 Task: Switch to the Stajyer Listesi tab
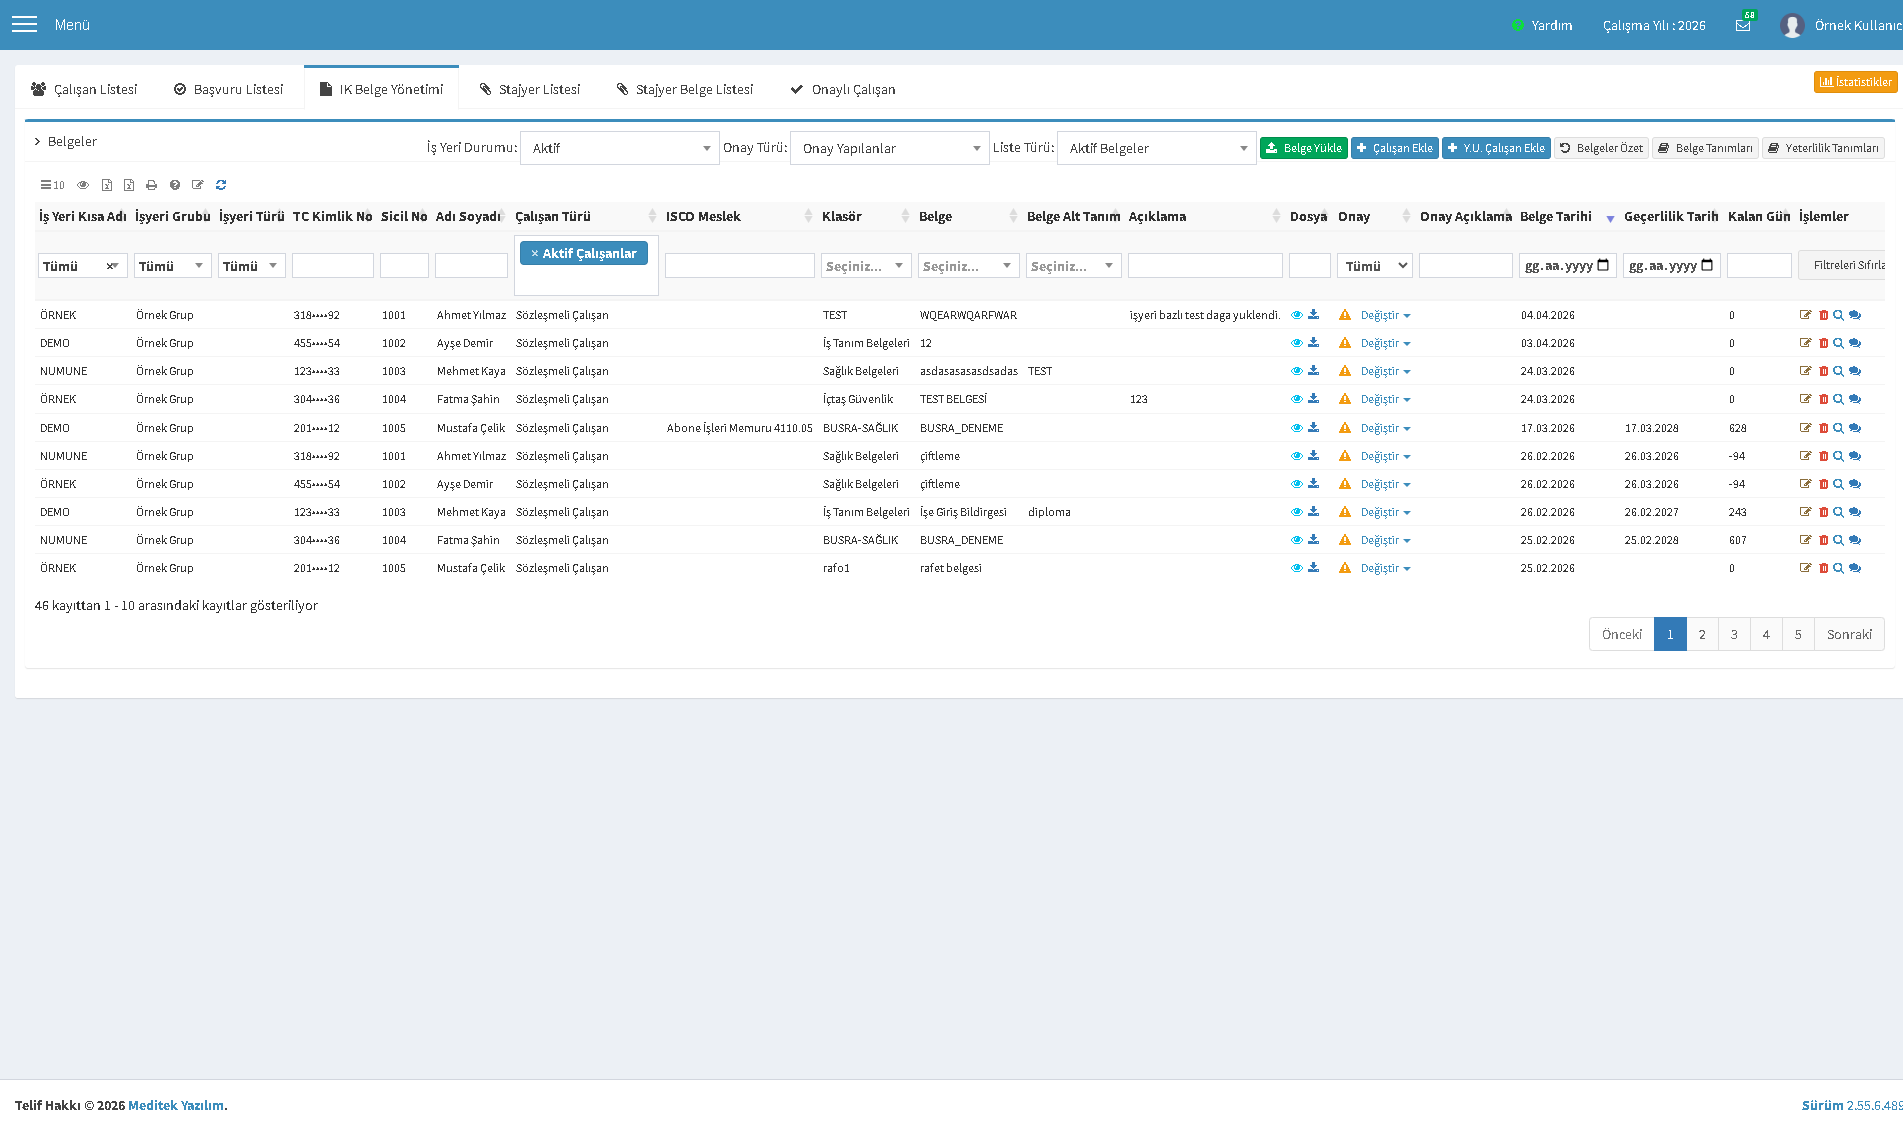530,89
